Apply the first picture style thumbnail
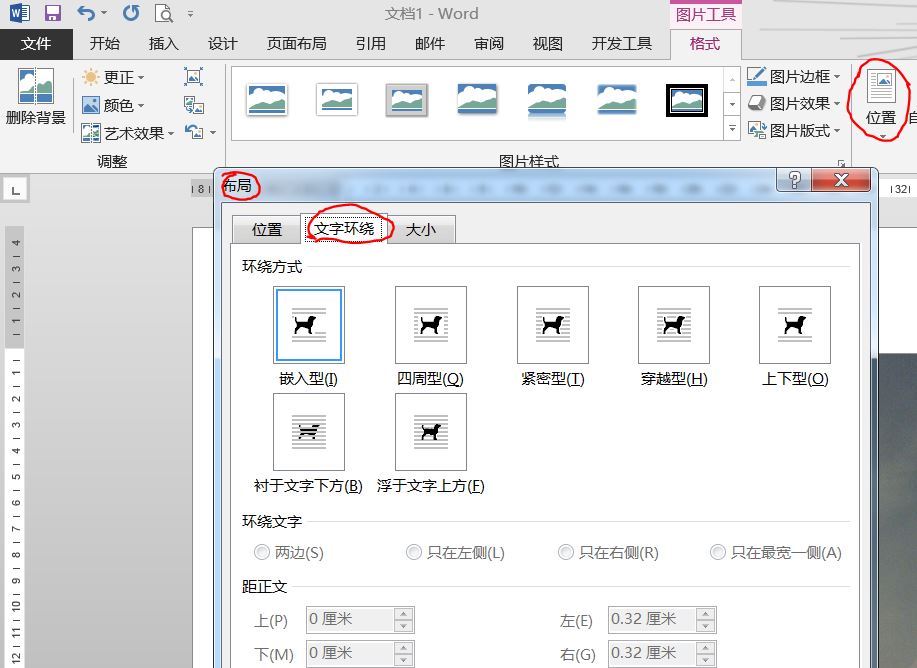This screenshot has height=668, width=917. tap(267, 99)
